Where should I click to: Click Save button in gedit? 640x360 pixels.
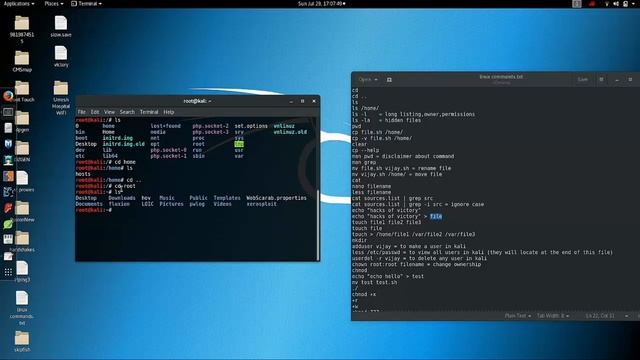[583, 80]
